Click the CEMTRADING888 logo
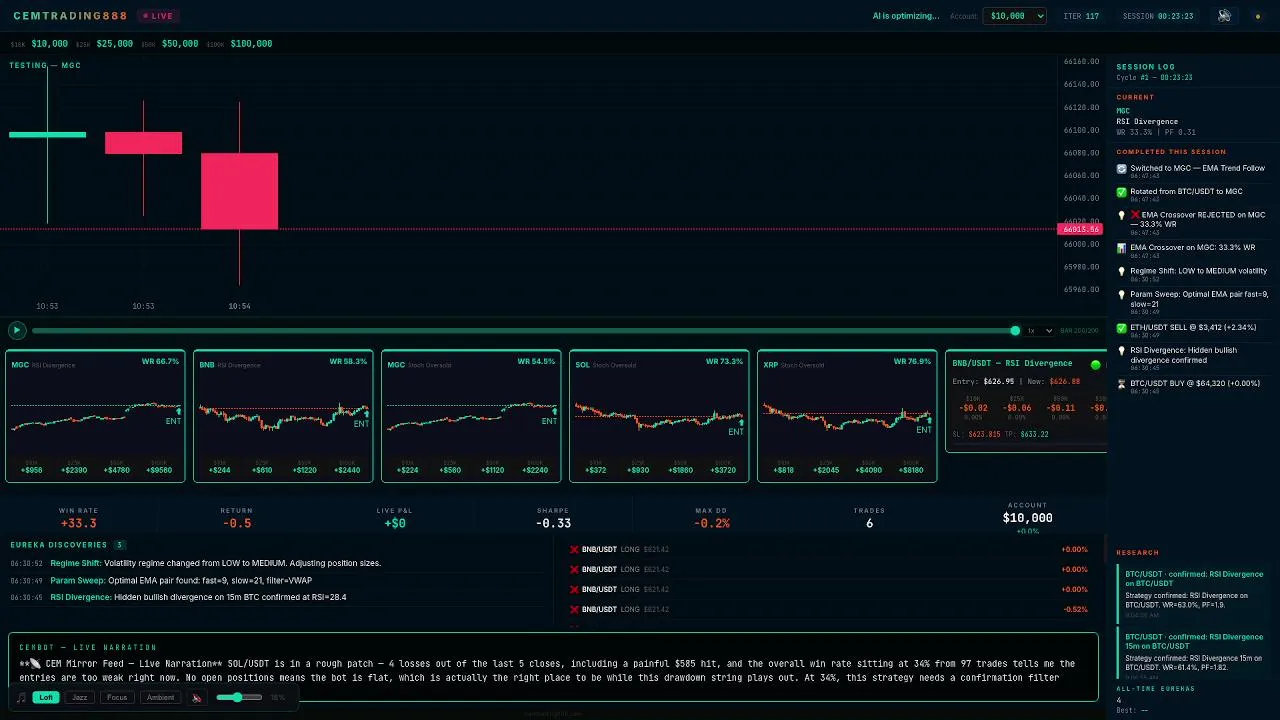The height and width of the screenshot is (720, 1280). (x=71, y=16)
